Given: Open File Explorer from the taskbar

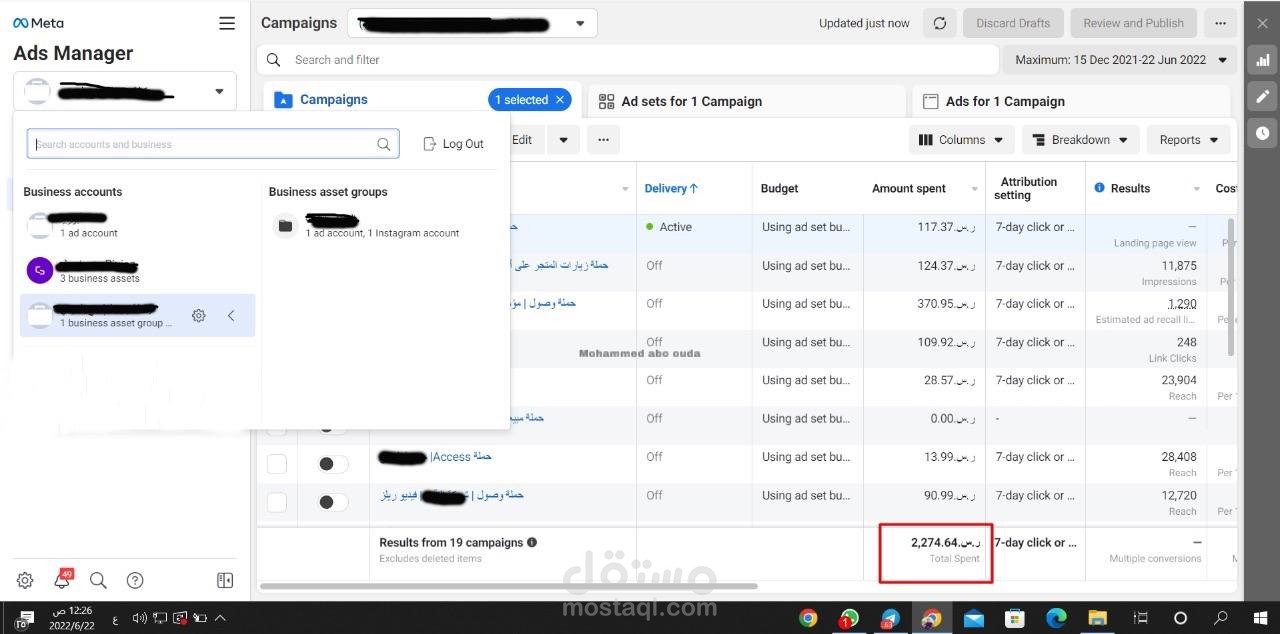Looking at the screenshot, I should pos(1097,618).
